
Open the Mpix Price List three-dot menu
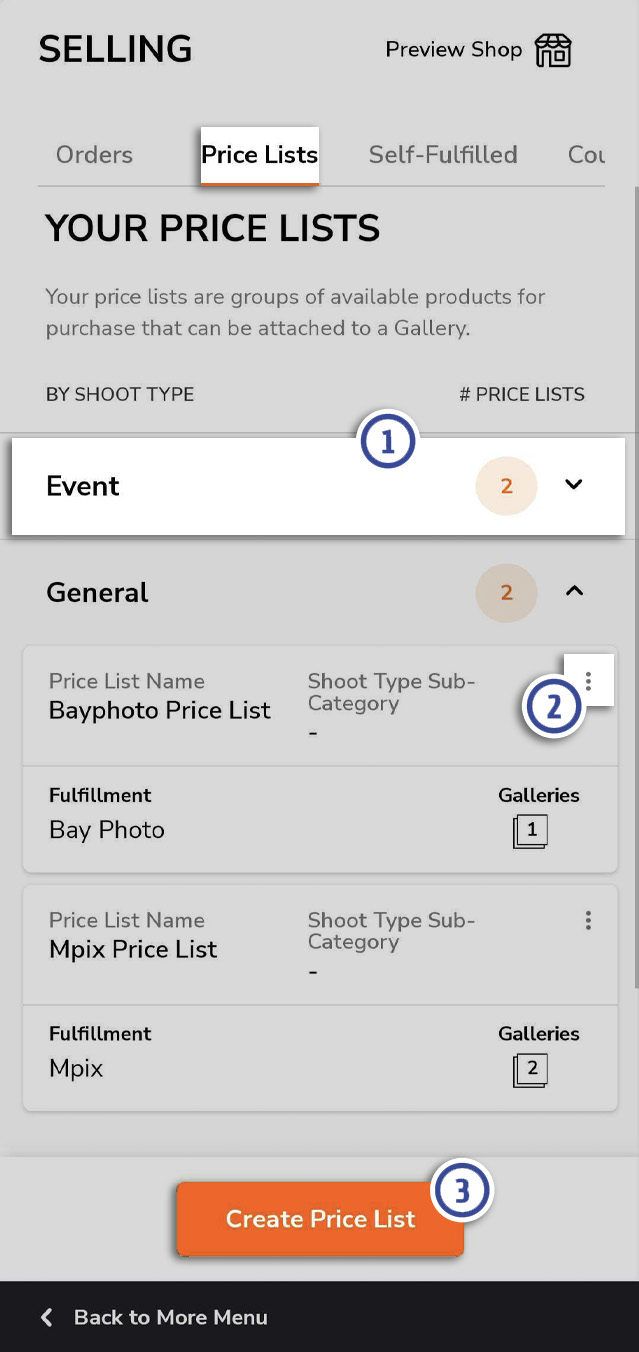coord(588,920)
